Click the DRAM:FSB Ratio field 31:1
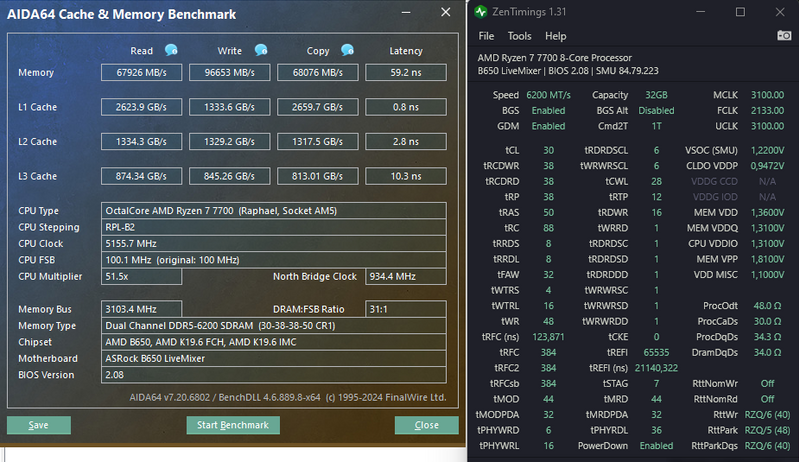Screen dimensions: 799x462 pyautogui.click(x=406, y=309)
